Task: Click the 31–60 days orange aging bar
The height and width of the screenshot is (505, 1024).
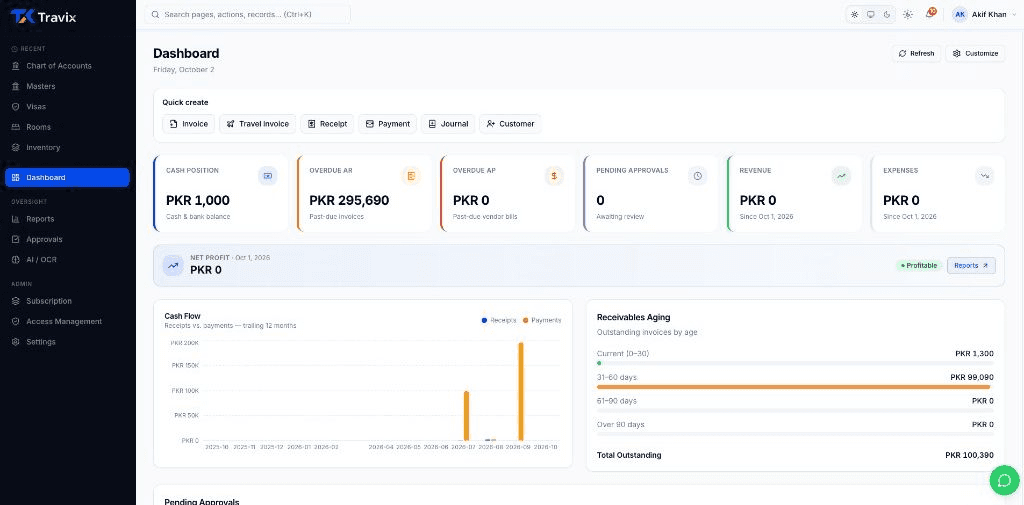Action: point(793,387)
